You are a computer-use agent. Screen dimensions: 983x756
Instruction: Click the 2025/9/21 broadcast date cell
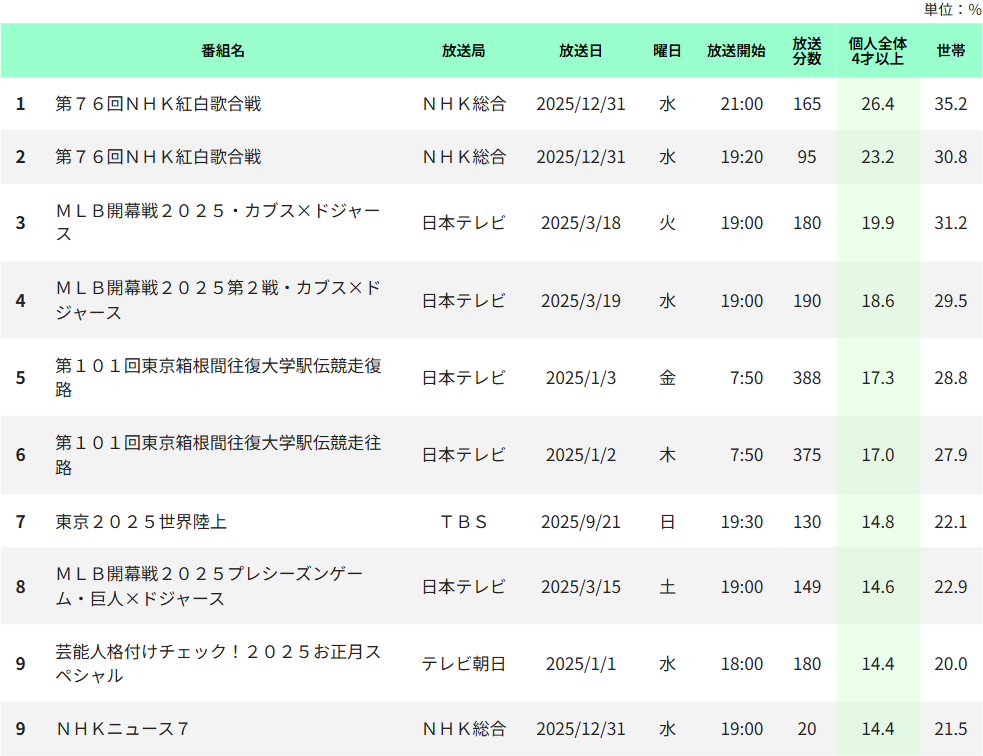580,522
